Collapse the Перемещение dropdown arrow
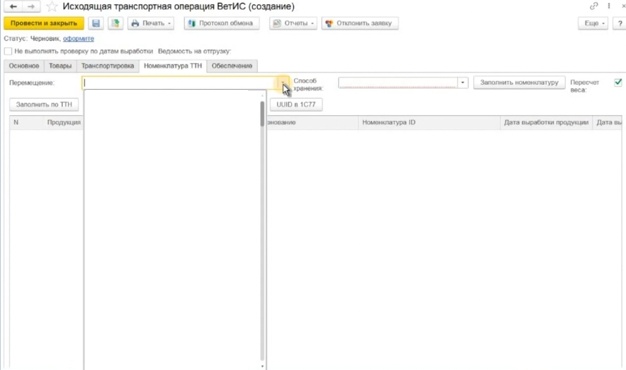The height and width of the screenshot is (370, 626). pyautogui.click(x=283, y=83)
